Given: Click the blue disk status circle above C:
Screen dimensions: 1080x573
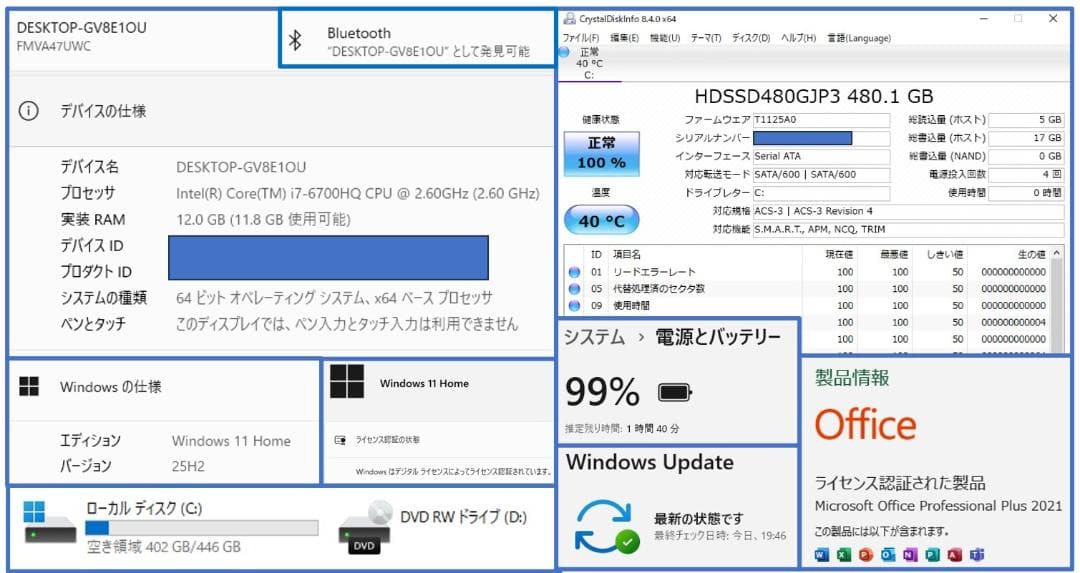Looking at the screenshot, I should click(564, 52).
